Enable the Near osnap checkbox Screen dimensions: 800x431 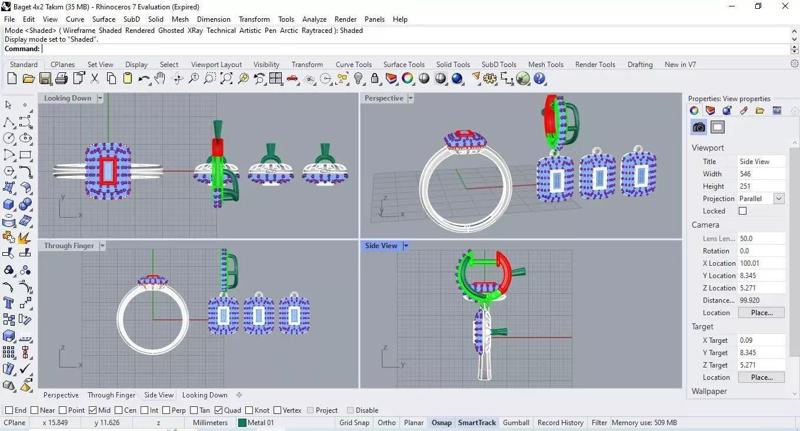(x=34, y=410)
